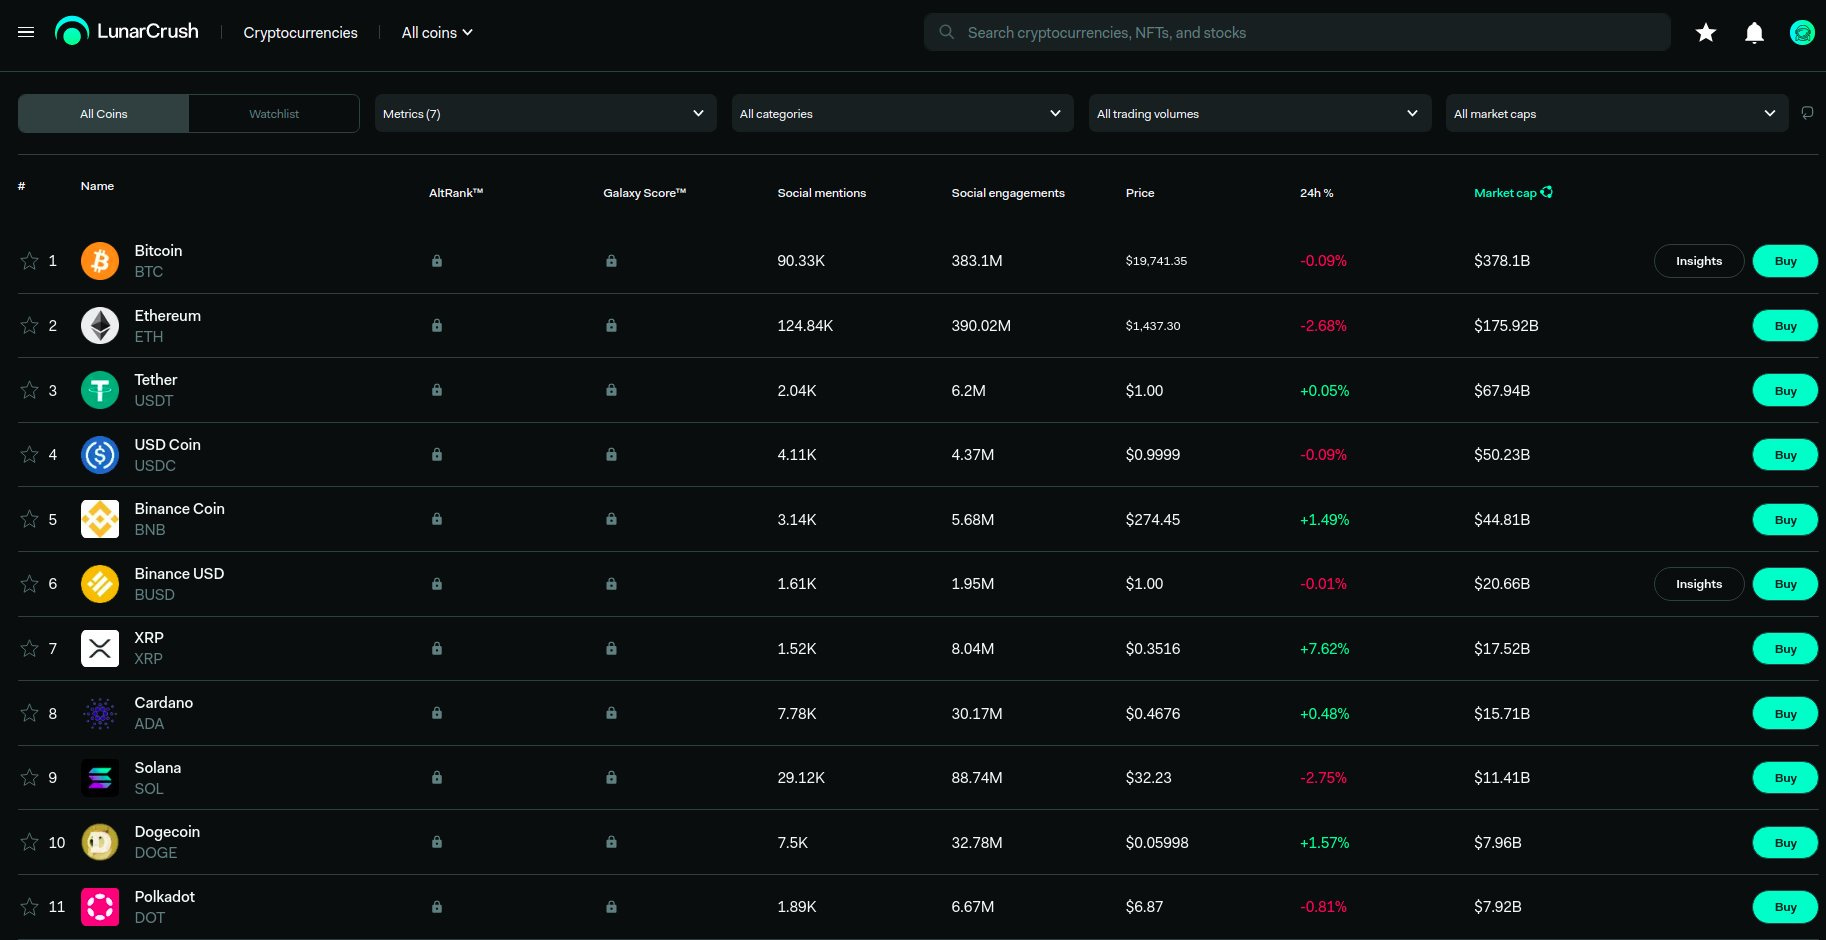Image resolution: width=1826 pixels, height=940 pixels.
Task: Expand All trading volumes dropdown
Action: tap(1260, 114)
